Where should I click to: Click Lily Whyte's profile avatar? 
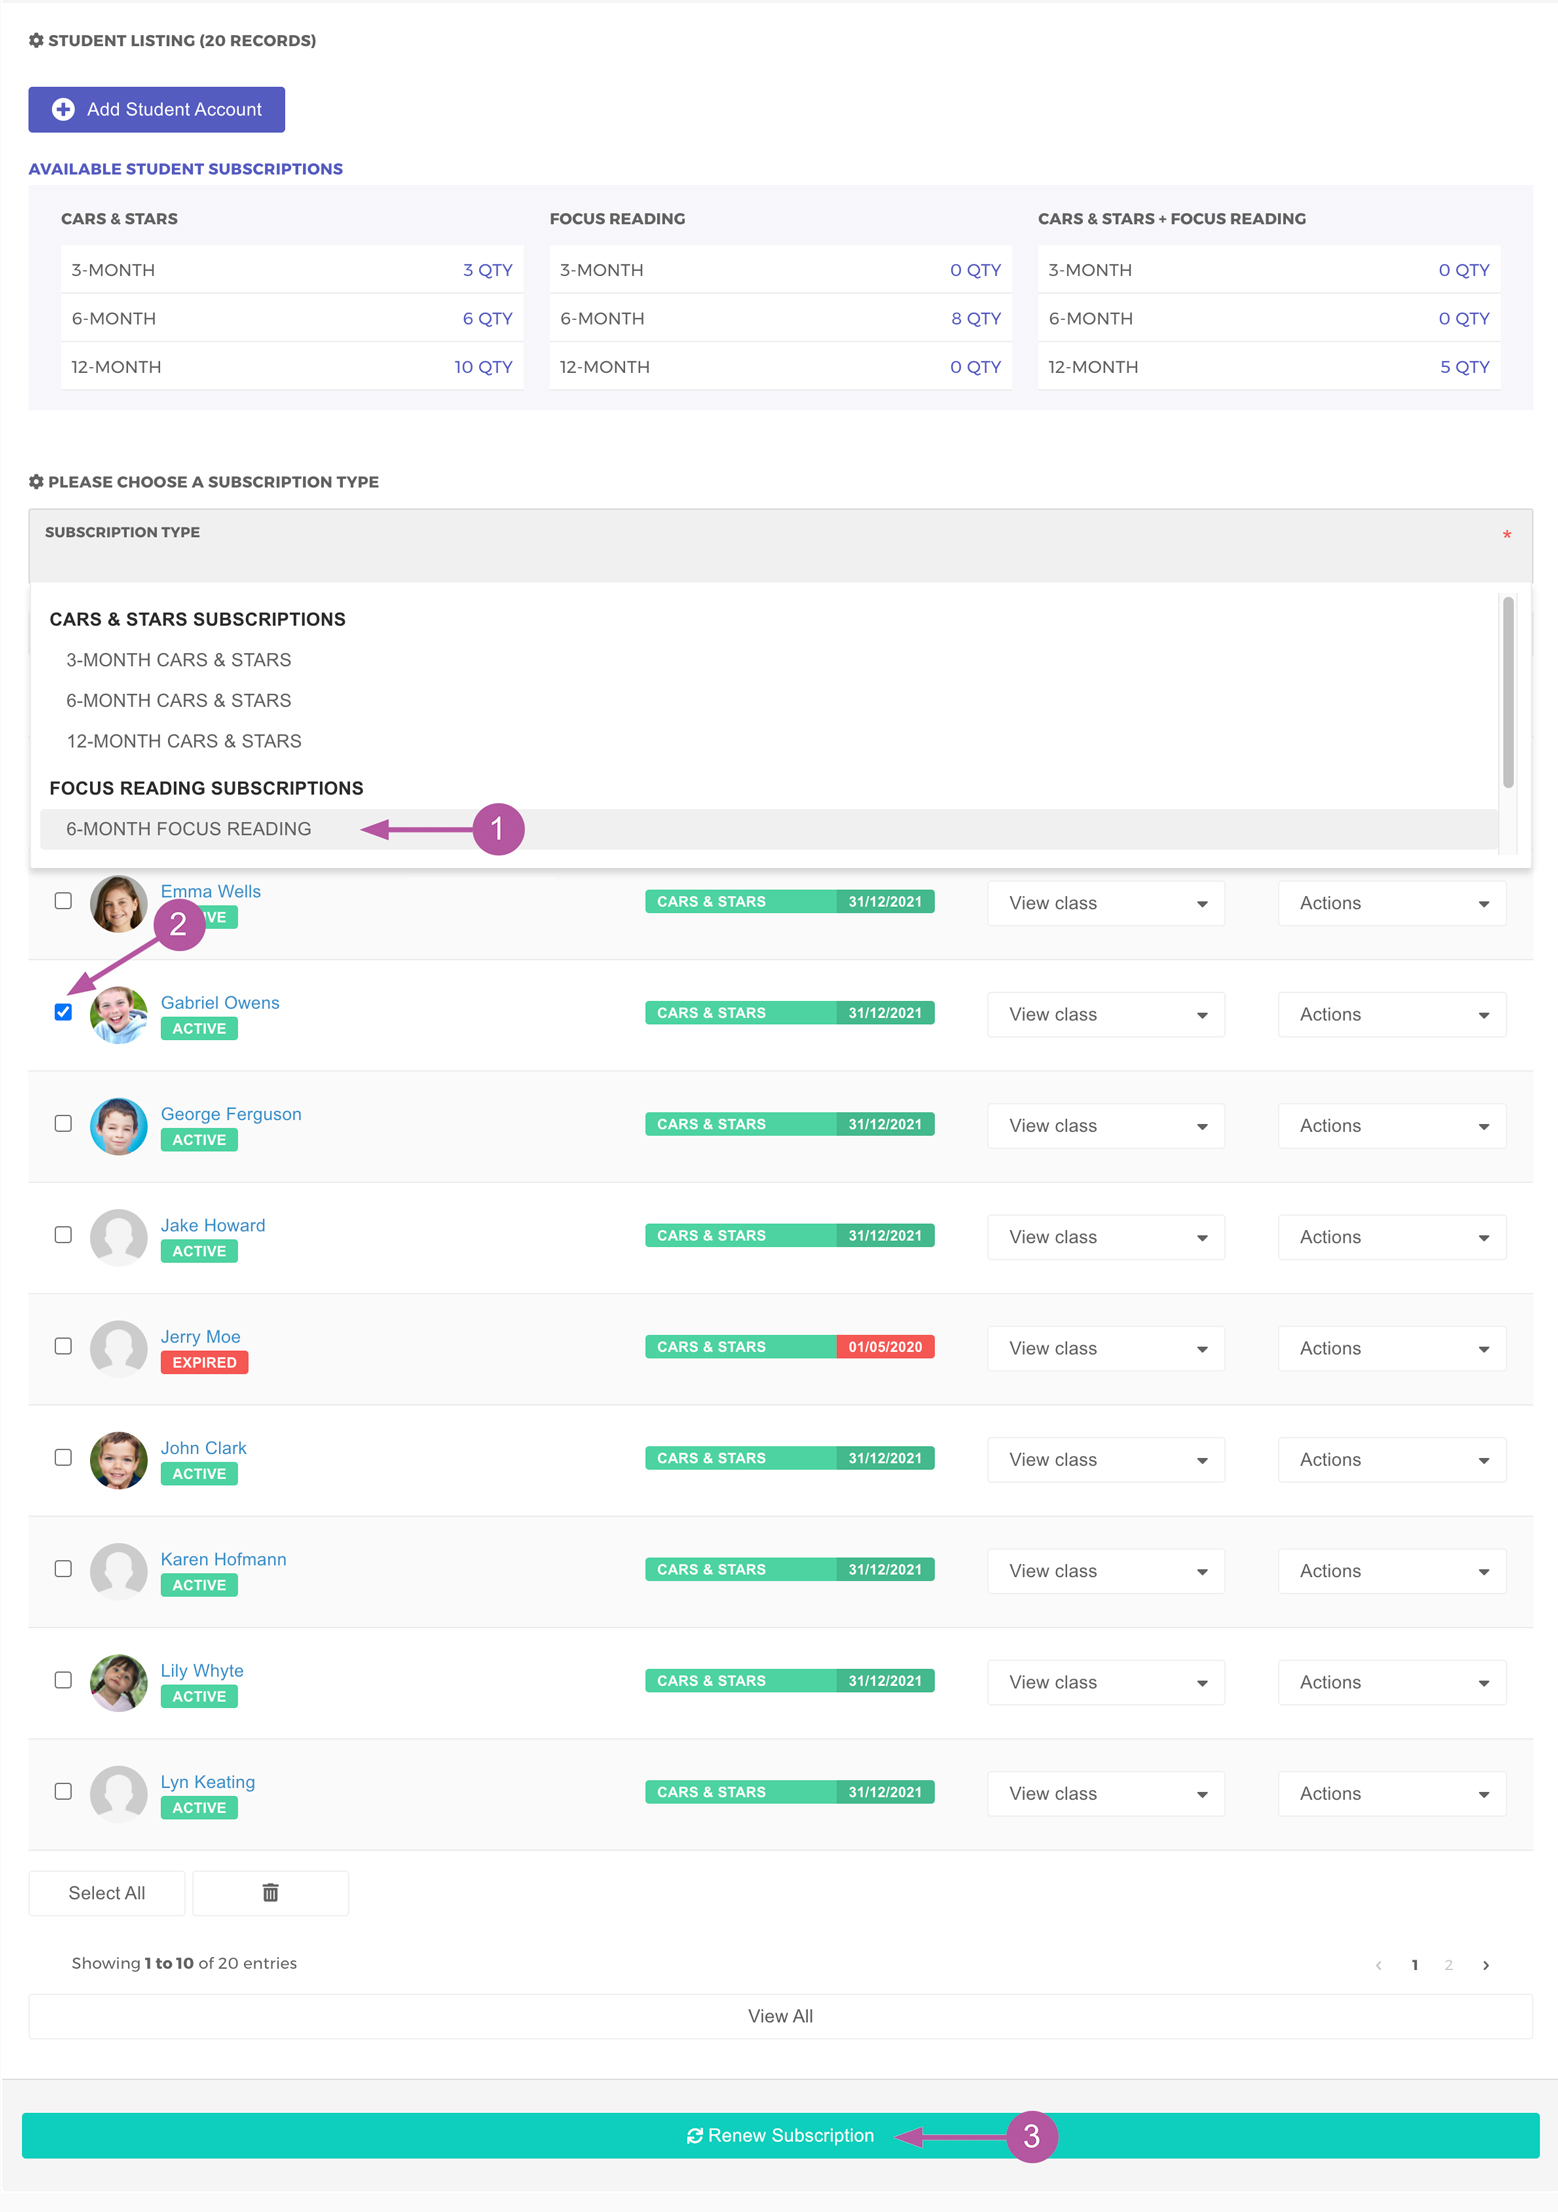[x=118, y=1682]
